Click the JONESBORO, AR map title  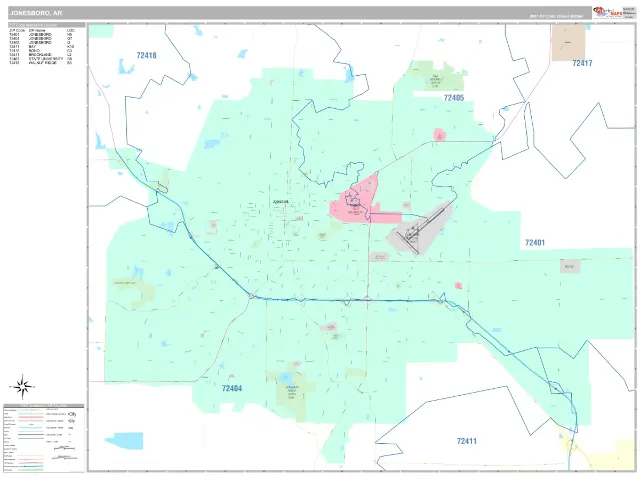pyautogui.click(x=36, y=13)
